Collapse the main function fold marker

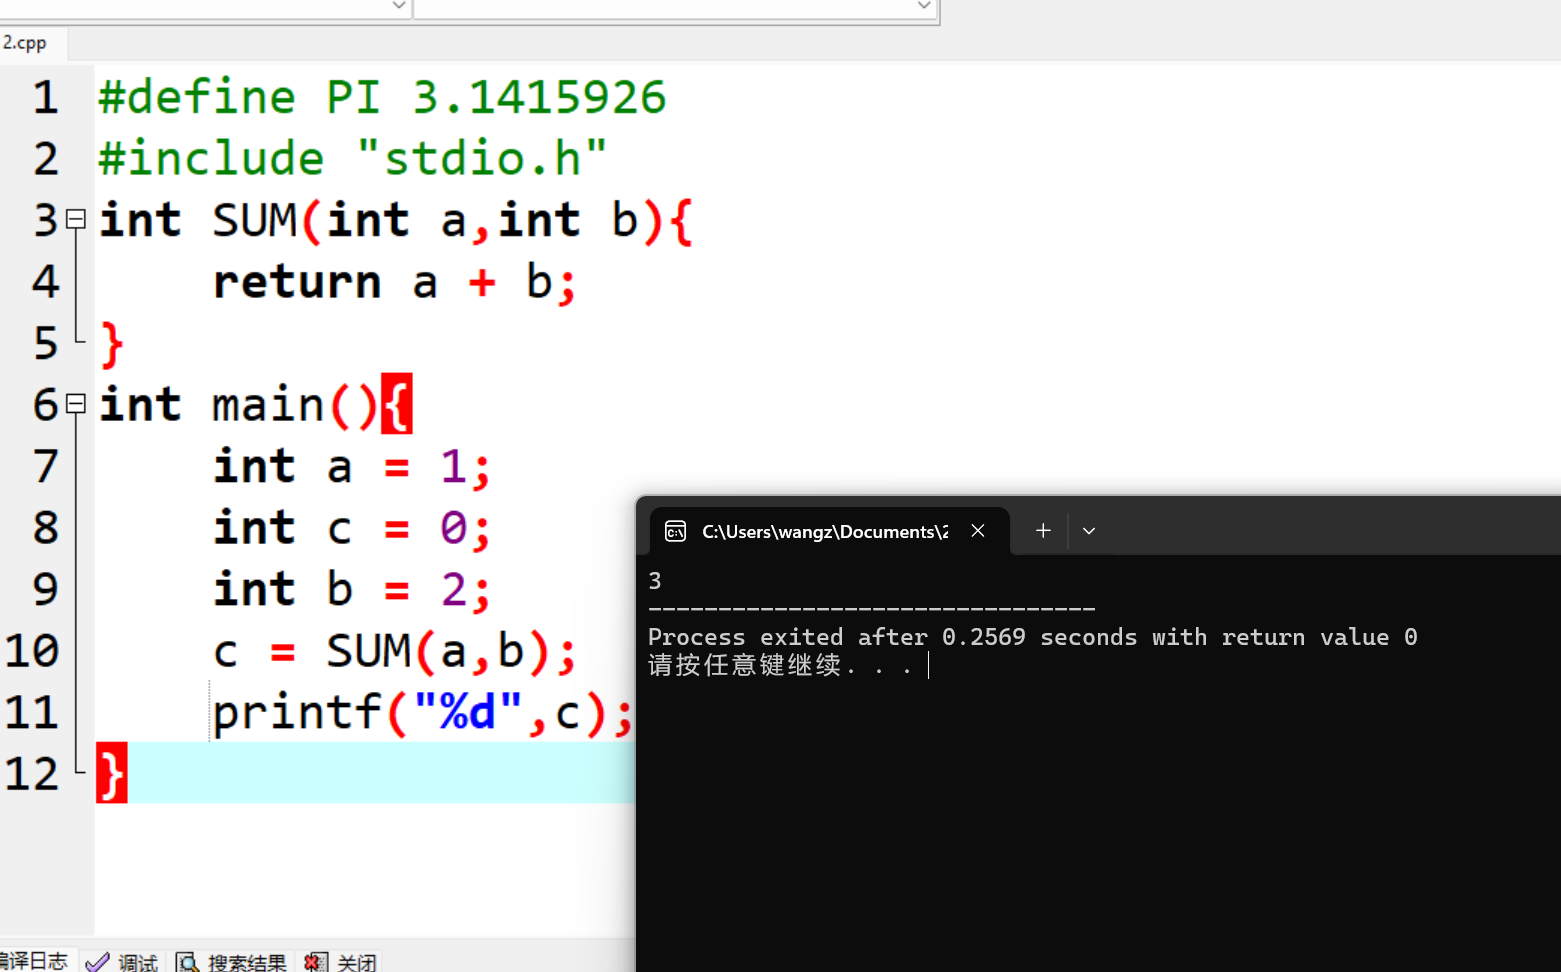(x=76, y=404)
